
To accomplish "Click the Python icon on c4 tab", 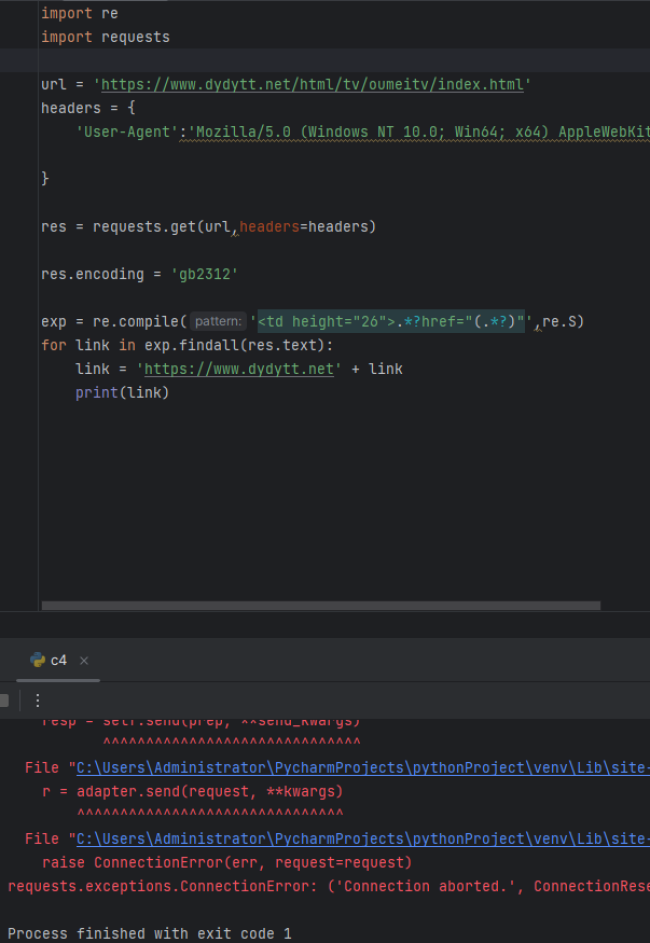I will pos(37,660).
